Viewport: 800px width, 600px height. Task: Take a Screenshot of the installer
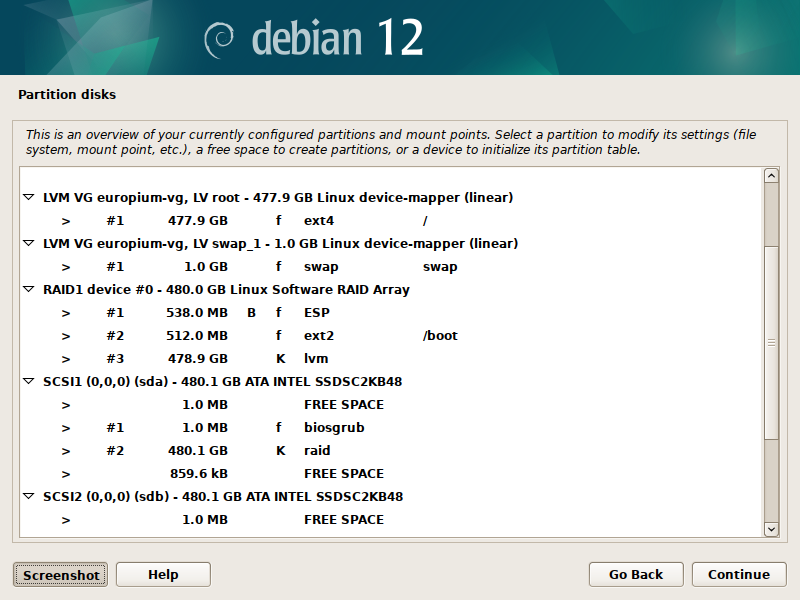click(x=61, y=574)
